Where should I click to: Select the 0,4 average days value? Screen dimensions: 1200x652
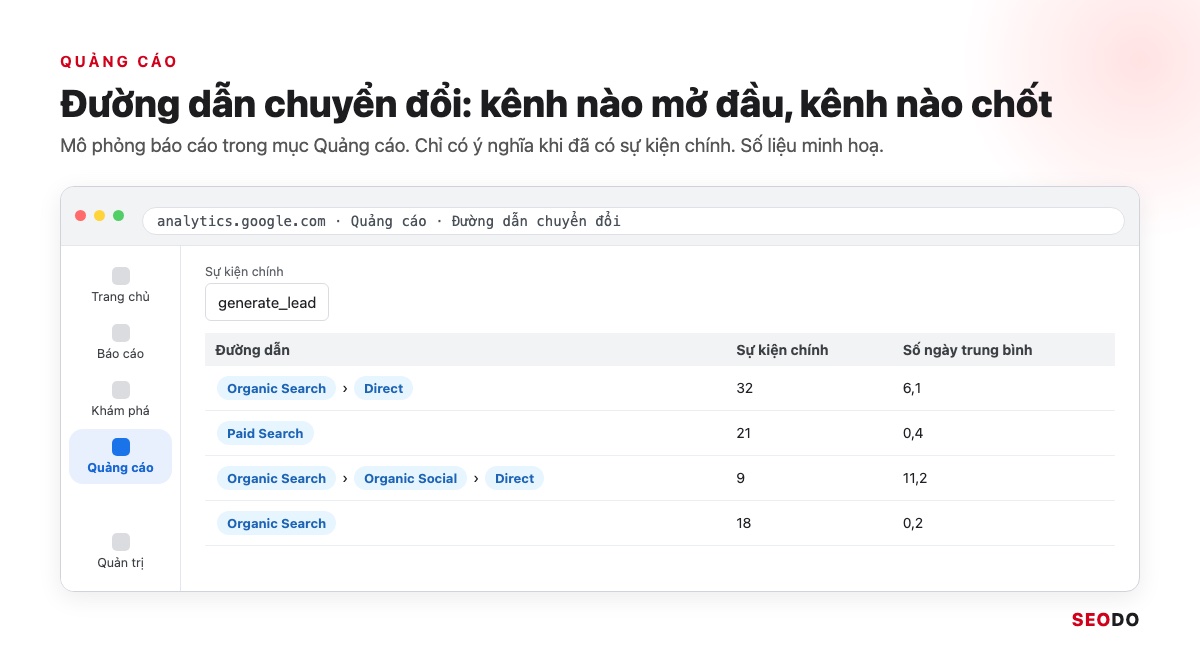click(912, 433)
